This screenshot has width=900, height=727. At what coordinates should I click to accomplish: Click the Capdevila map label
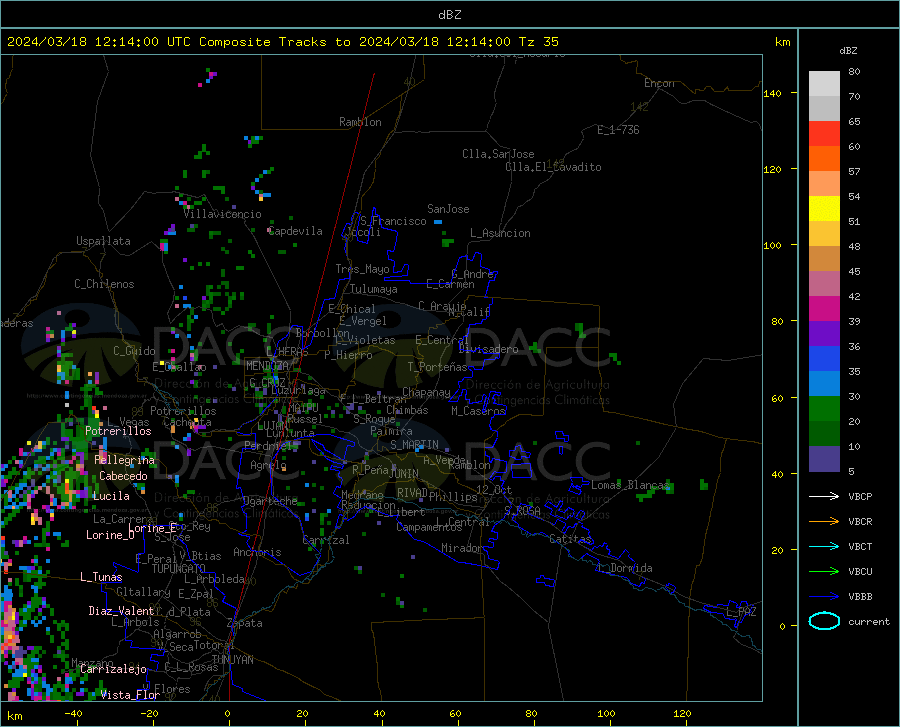click(296, 231)
